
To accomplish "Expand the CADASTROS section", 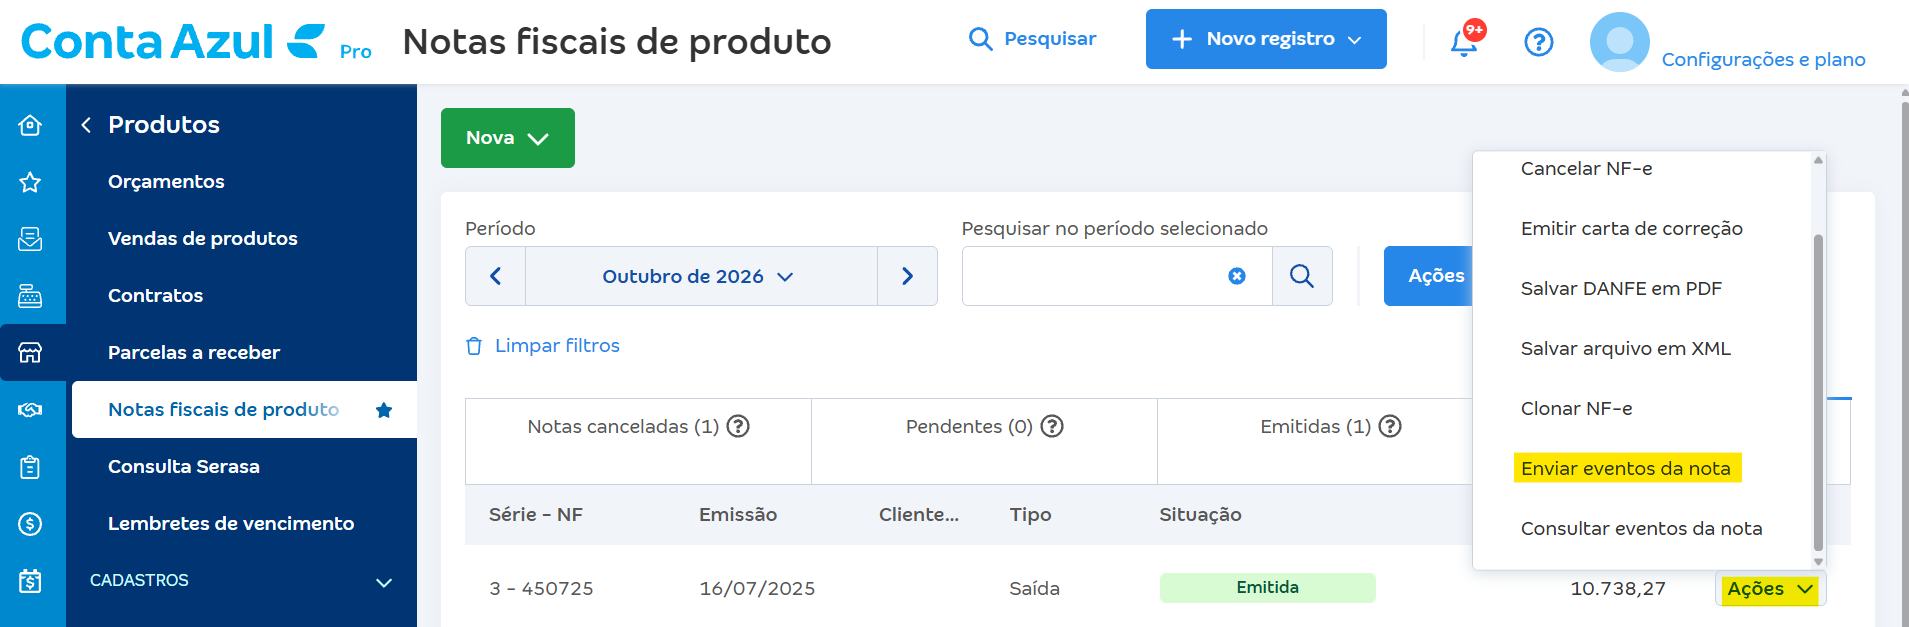I will (241, 581).
